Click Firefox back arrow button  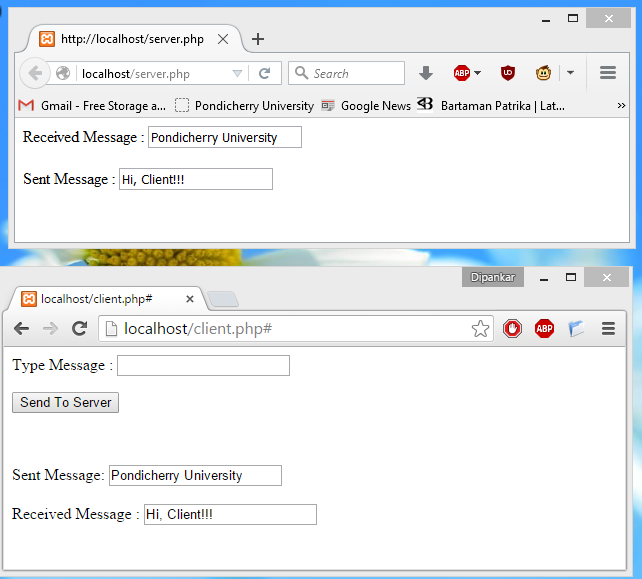(35, 74)
